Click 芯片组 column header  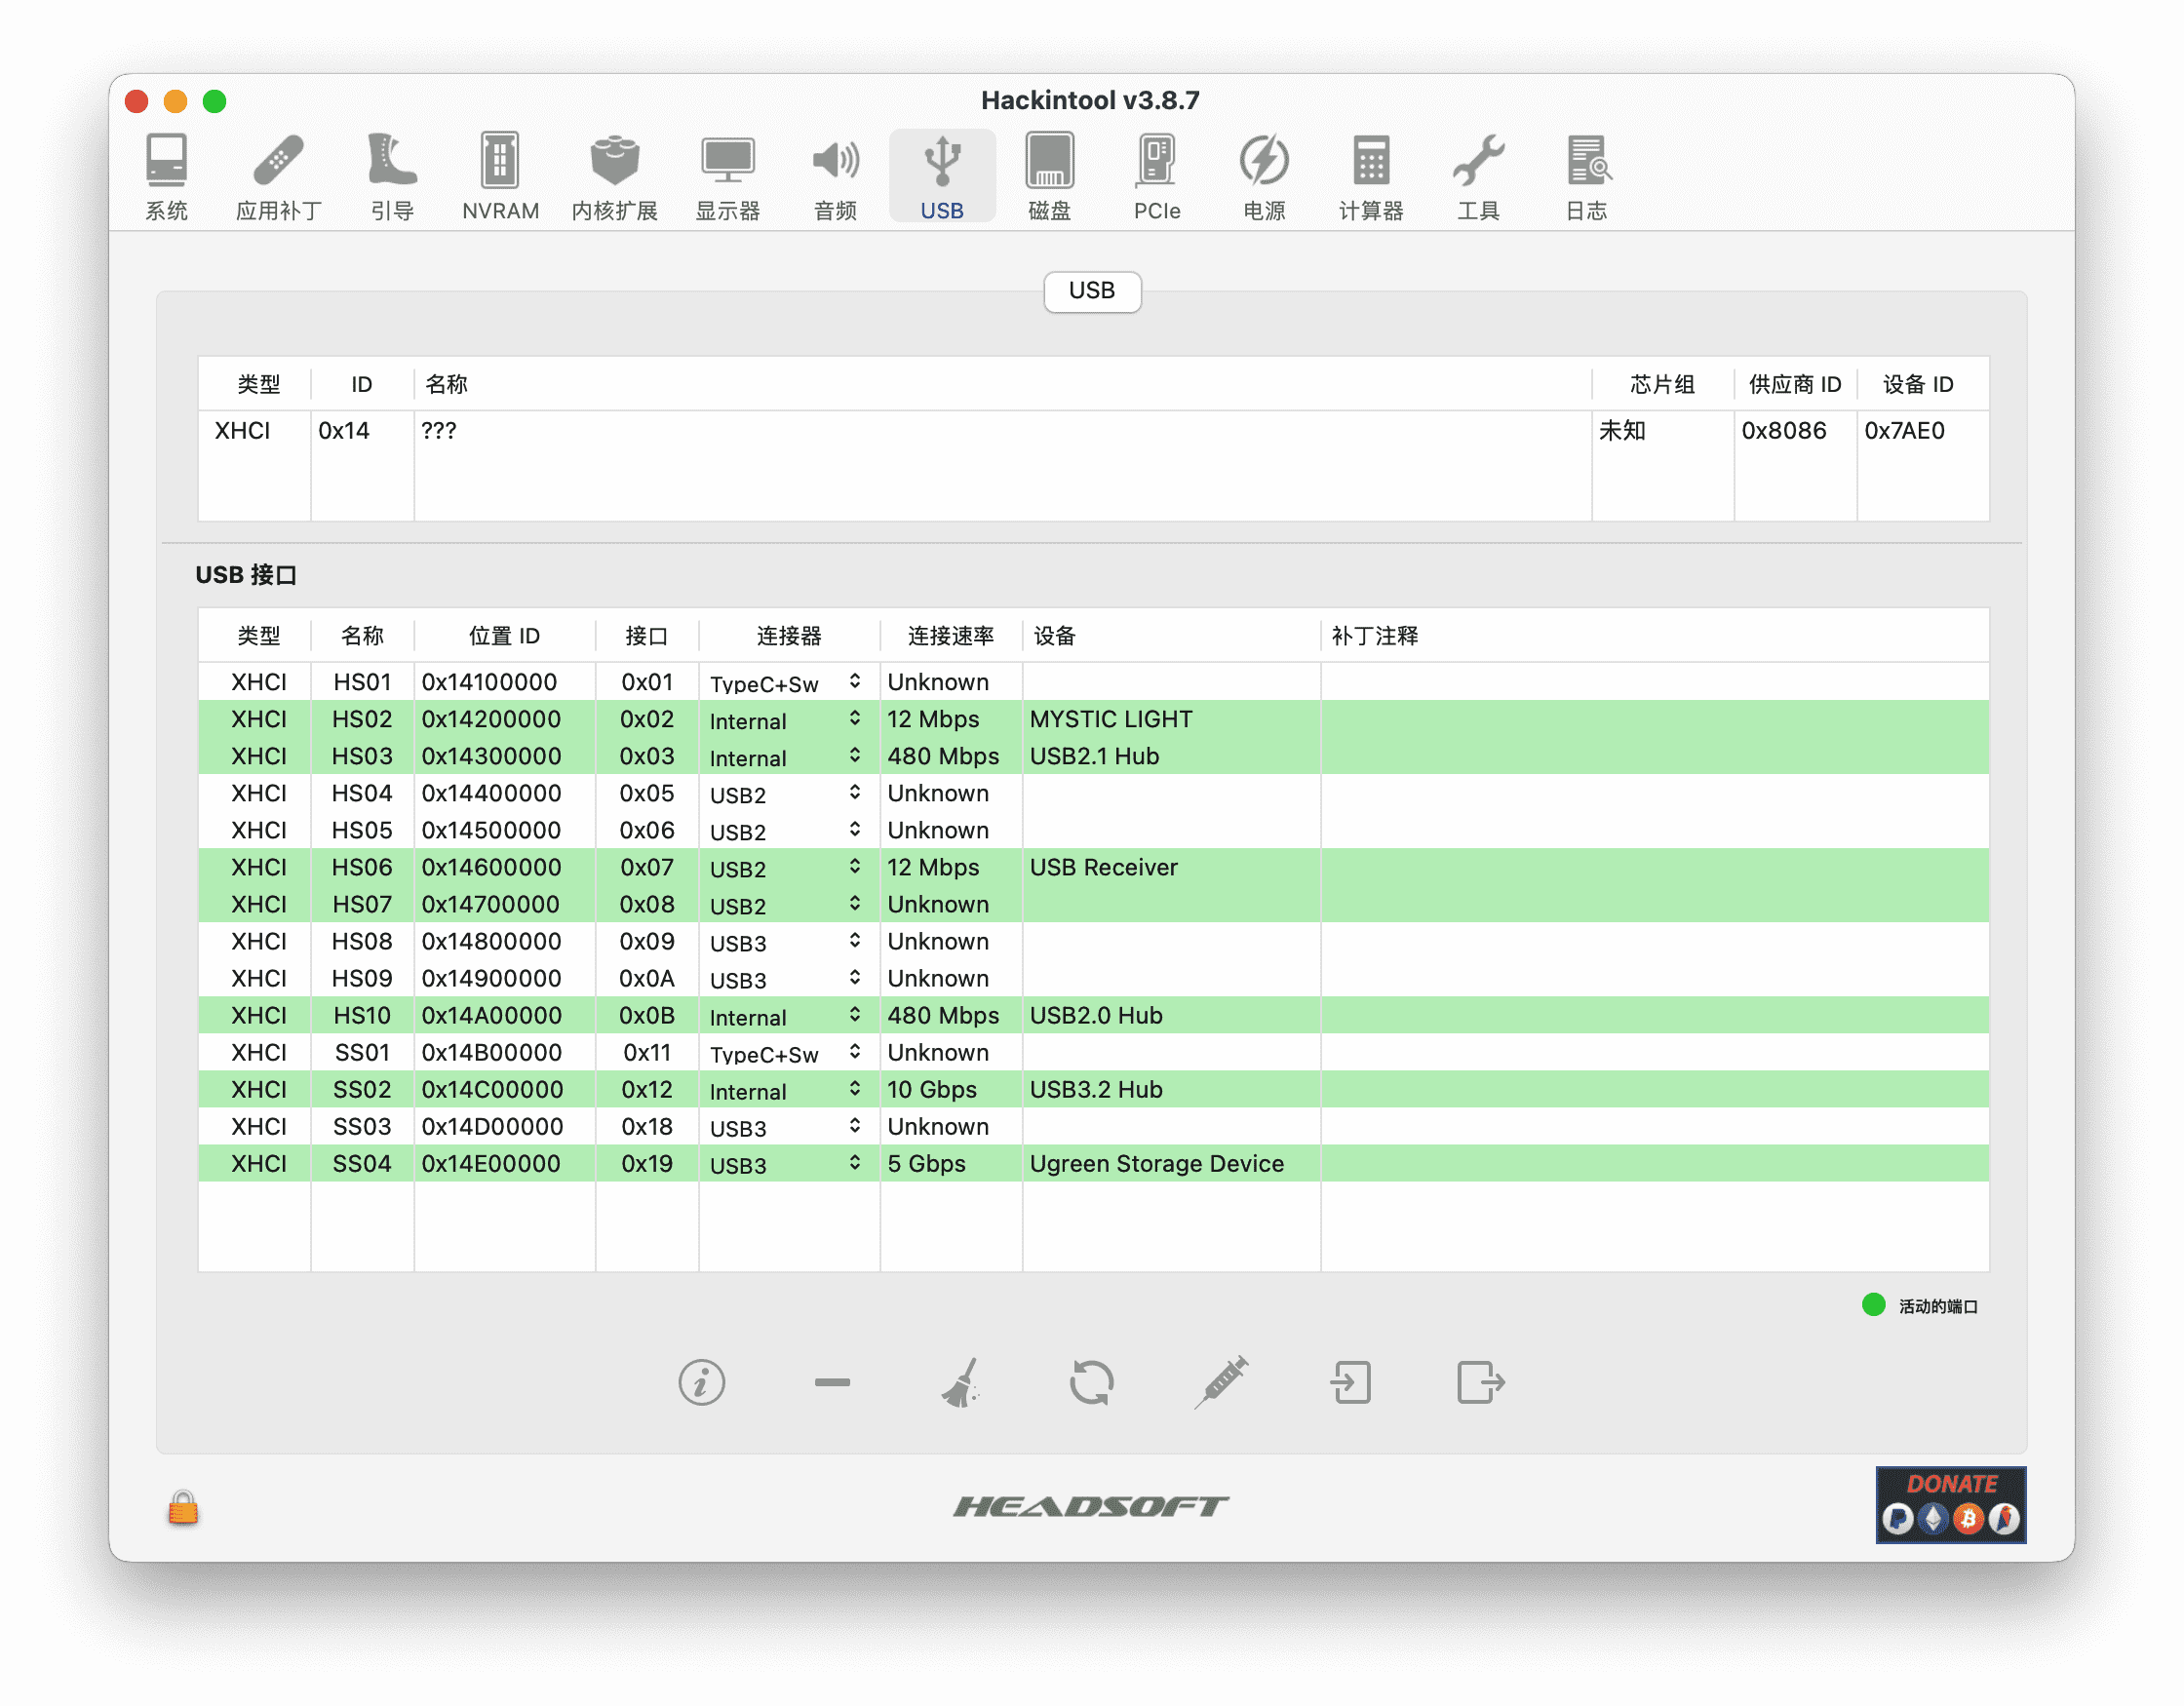point(1662,384)
